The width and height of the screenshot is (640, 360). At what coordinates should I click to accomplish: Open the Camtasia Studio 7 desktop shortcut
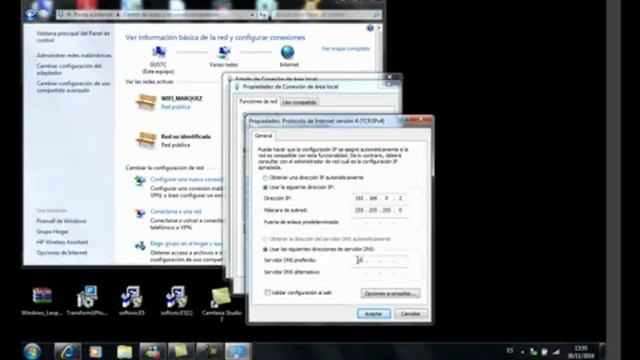[222, 304]
